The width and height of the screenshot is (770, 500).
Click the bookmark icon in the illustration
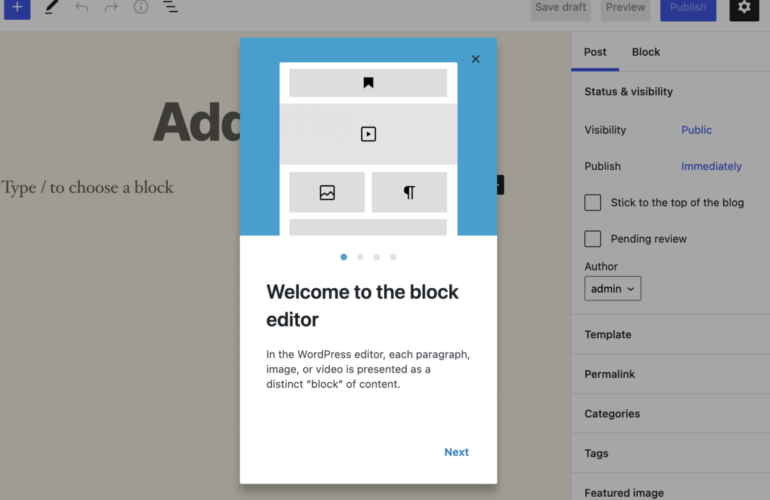[x=368, y=83]
